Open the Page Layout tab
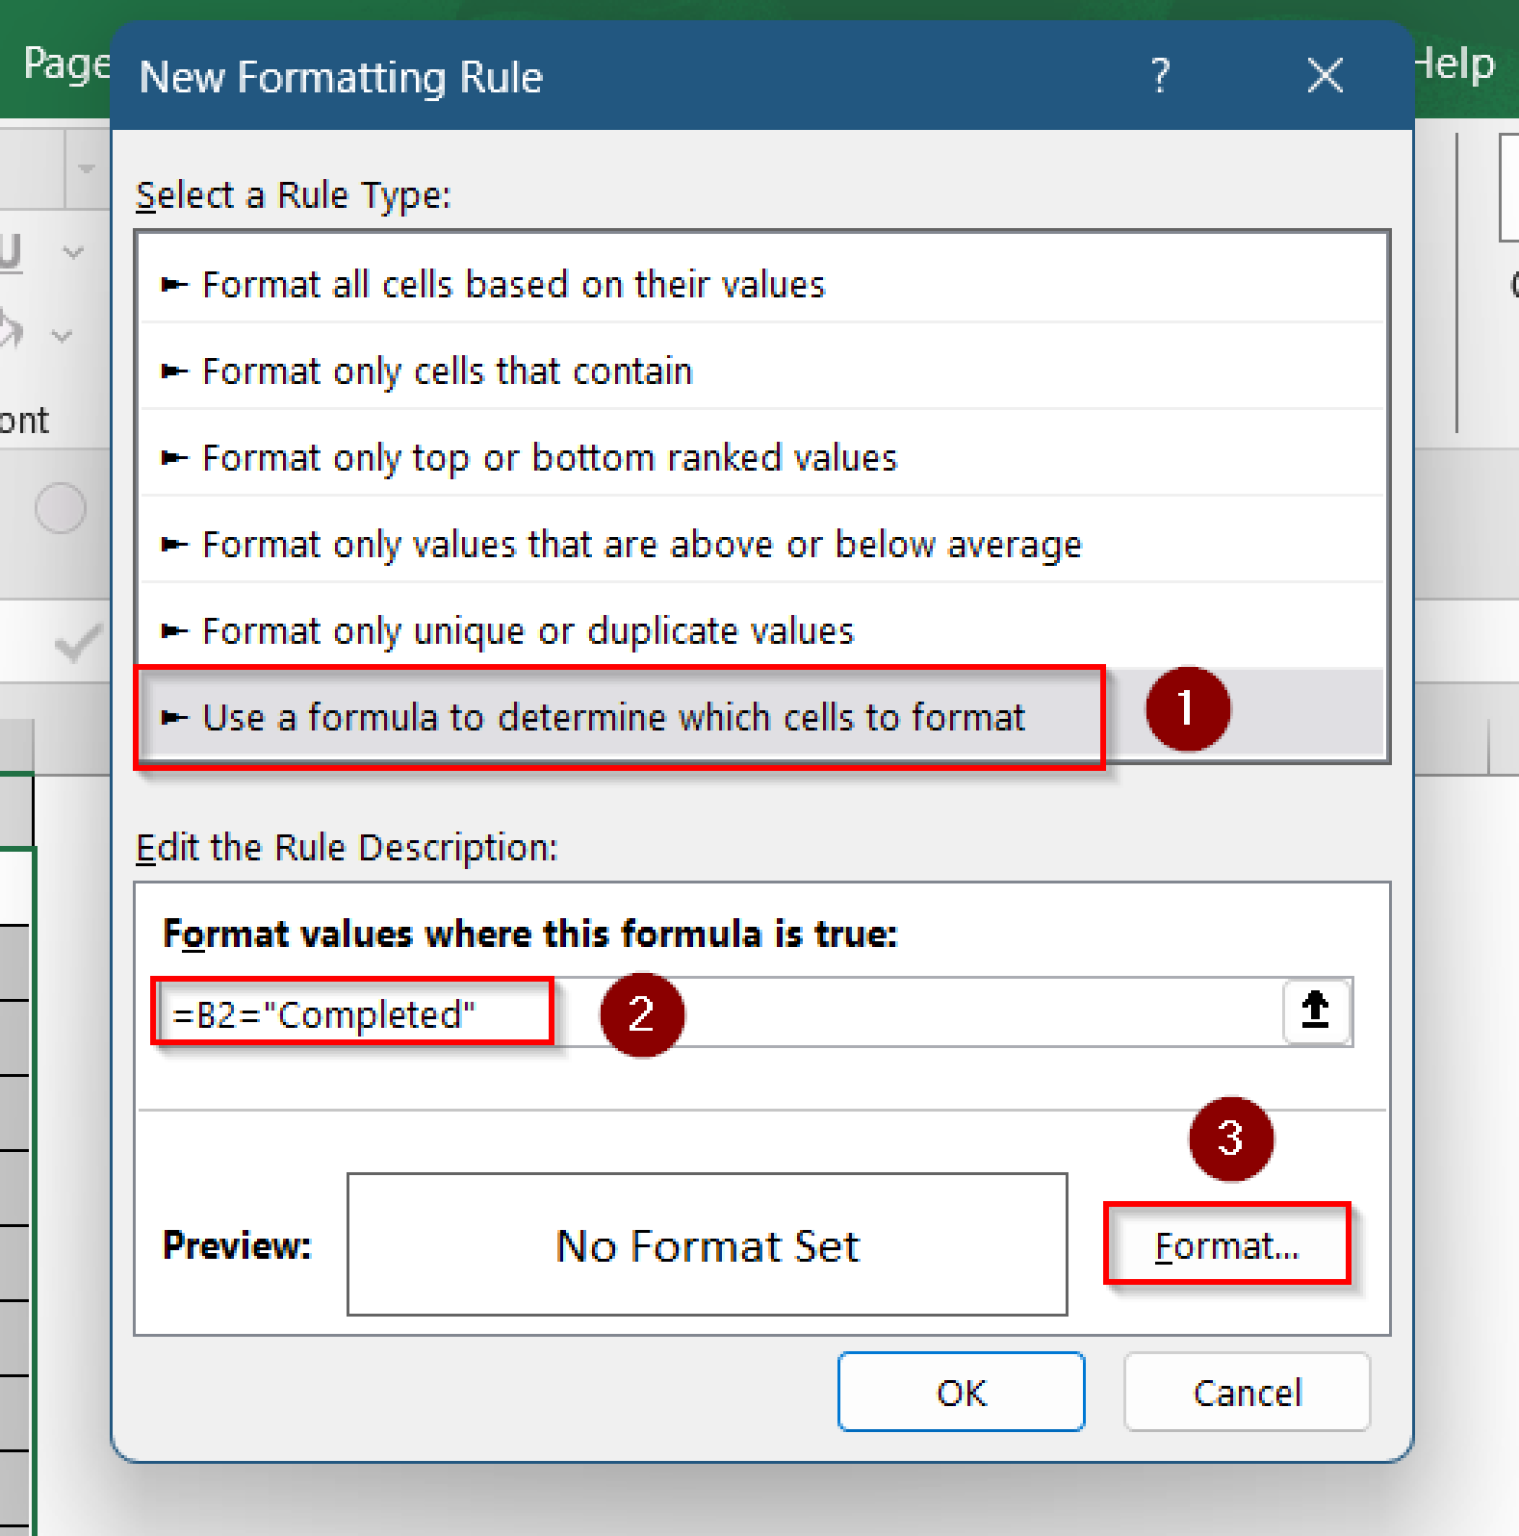 point(65,63)
